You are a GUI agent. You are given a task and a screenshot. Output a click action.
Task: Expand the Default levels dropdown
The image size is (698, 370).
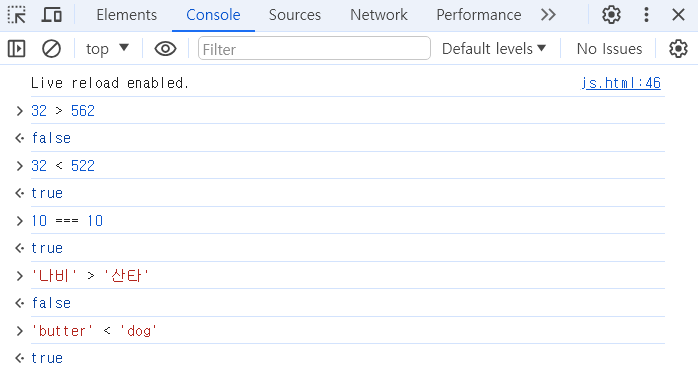point(494,49)
